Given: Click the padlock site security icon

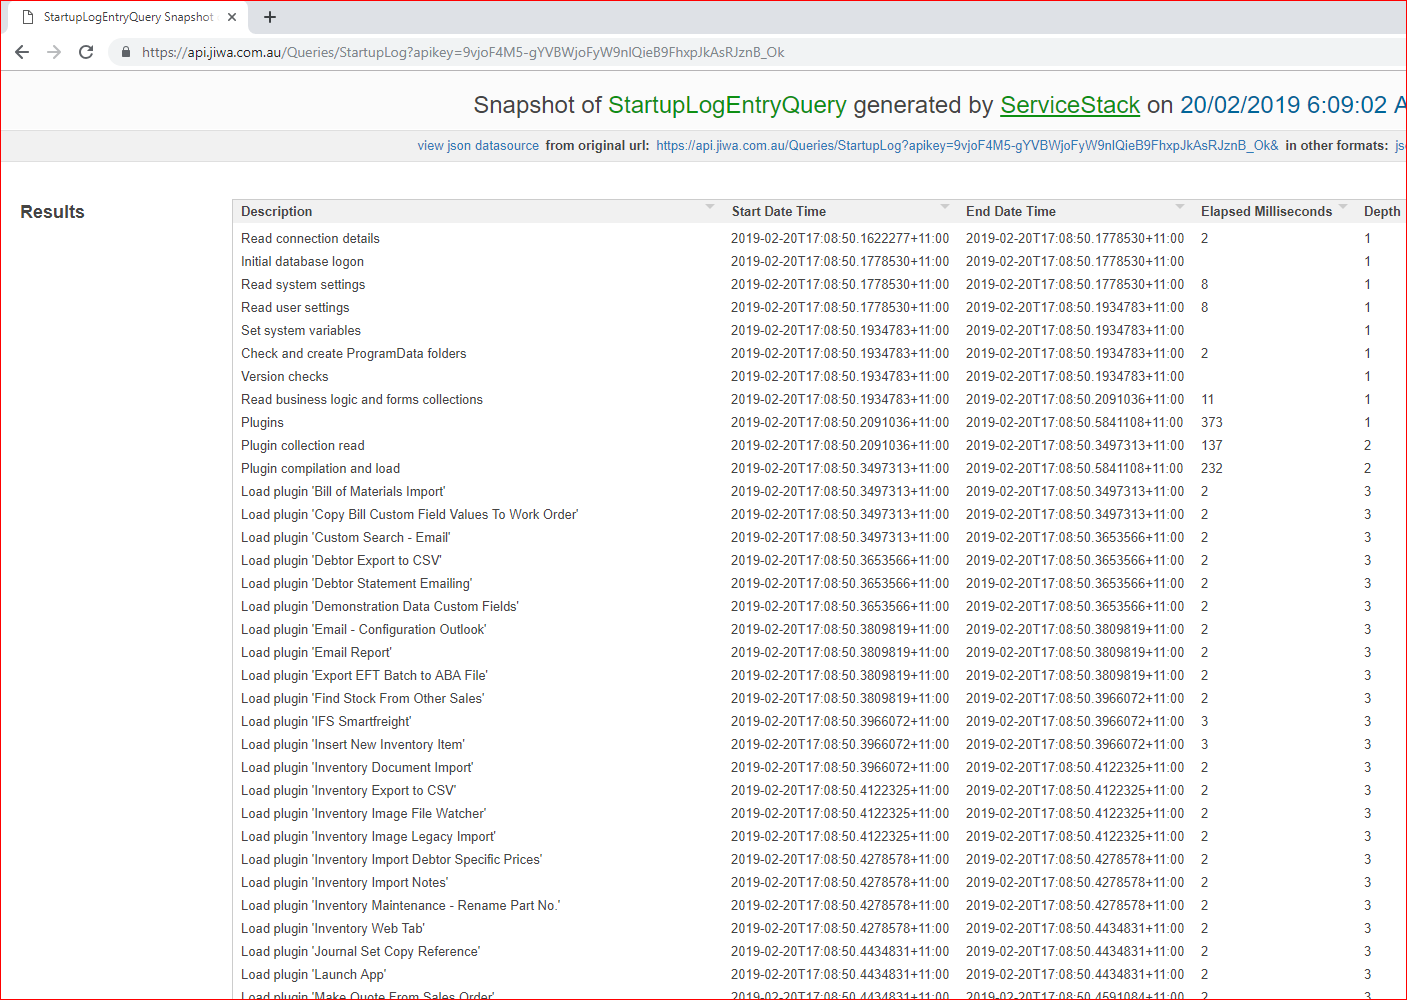Looking at the screenshot, I should [x=125, y=52].
